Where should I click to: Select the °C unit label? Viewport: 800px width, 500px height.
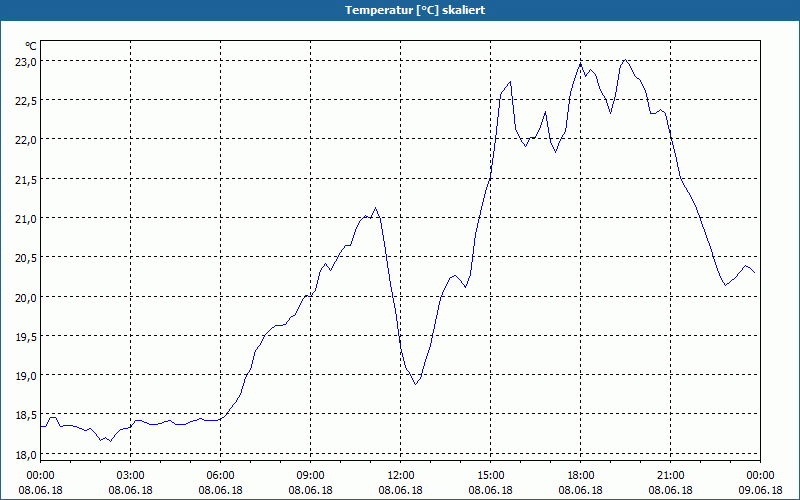tap(31, 46)
